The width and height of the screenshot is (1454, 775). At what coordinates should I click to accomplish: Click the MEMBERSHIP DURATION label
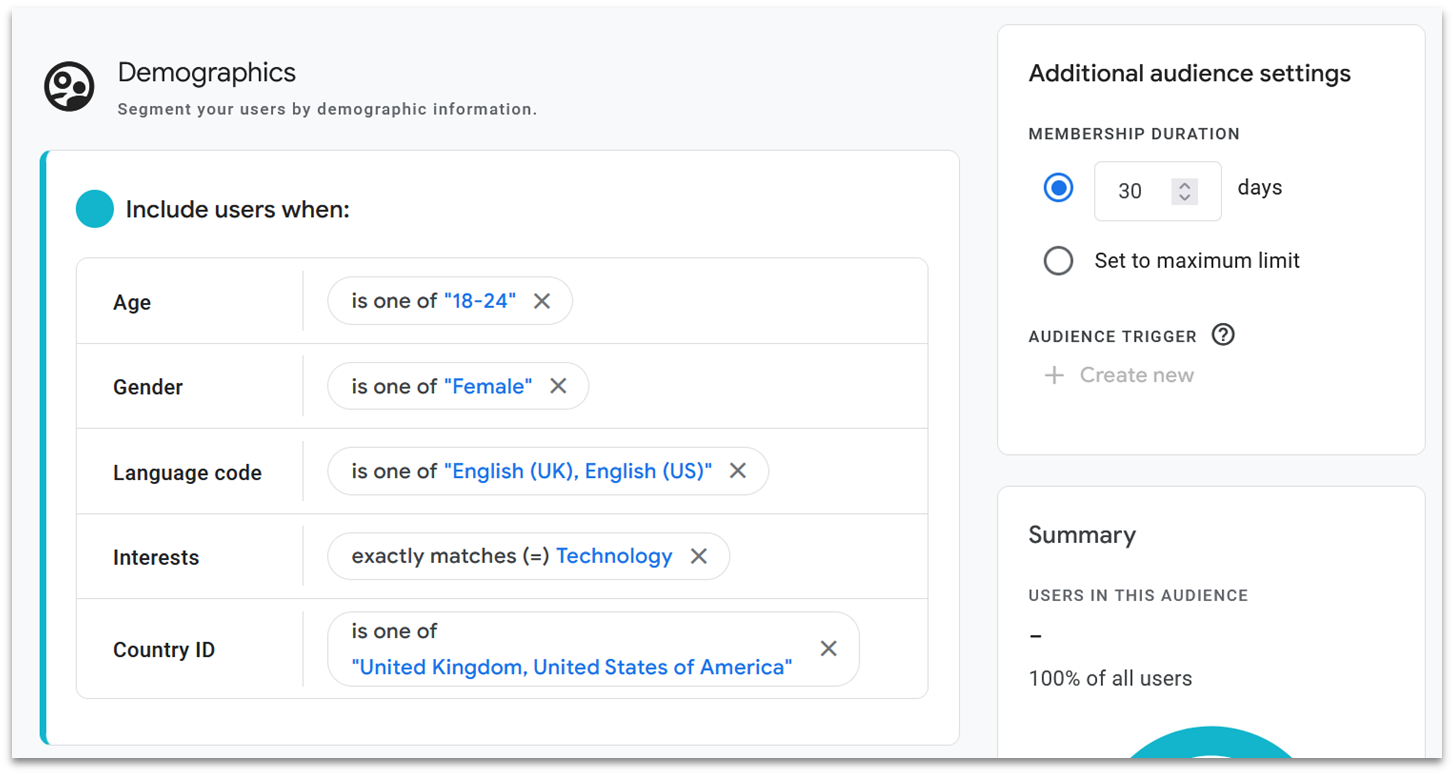tap(1134, 134)
